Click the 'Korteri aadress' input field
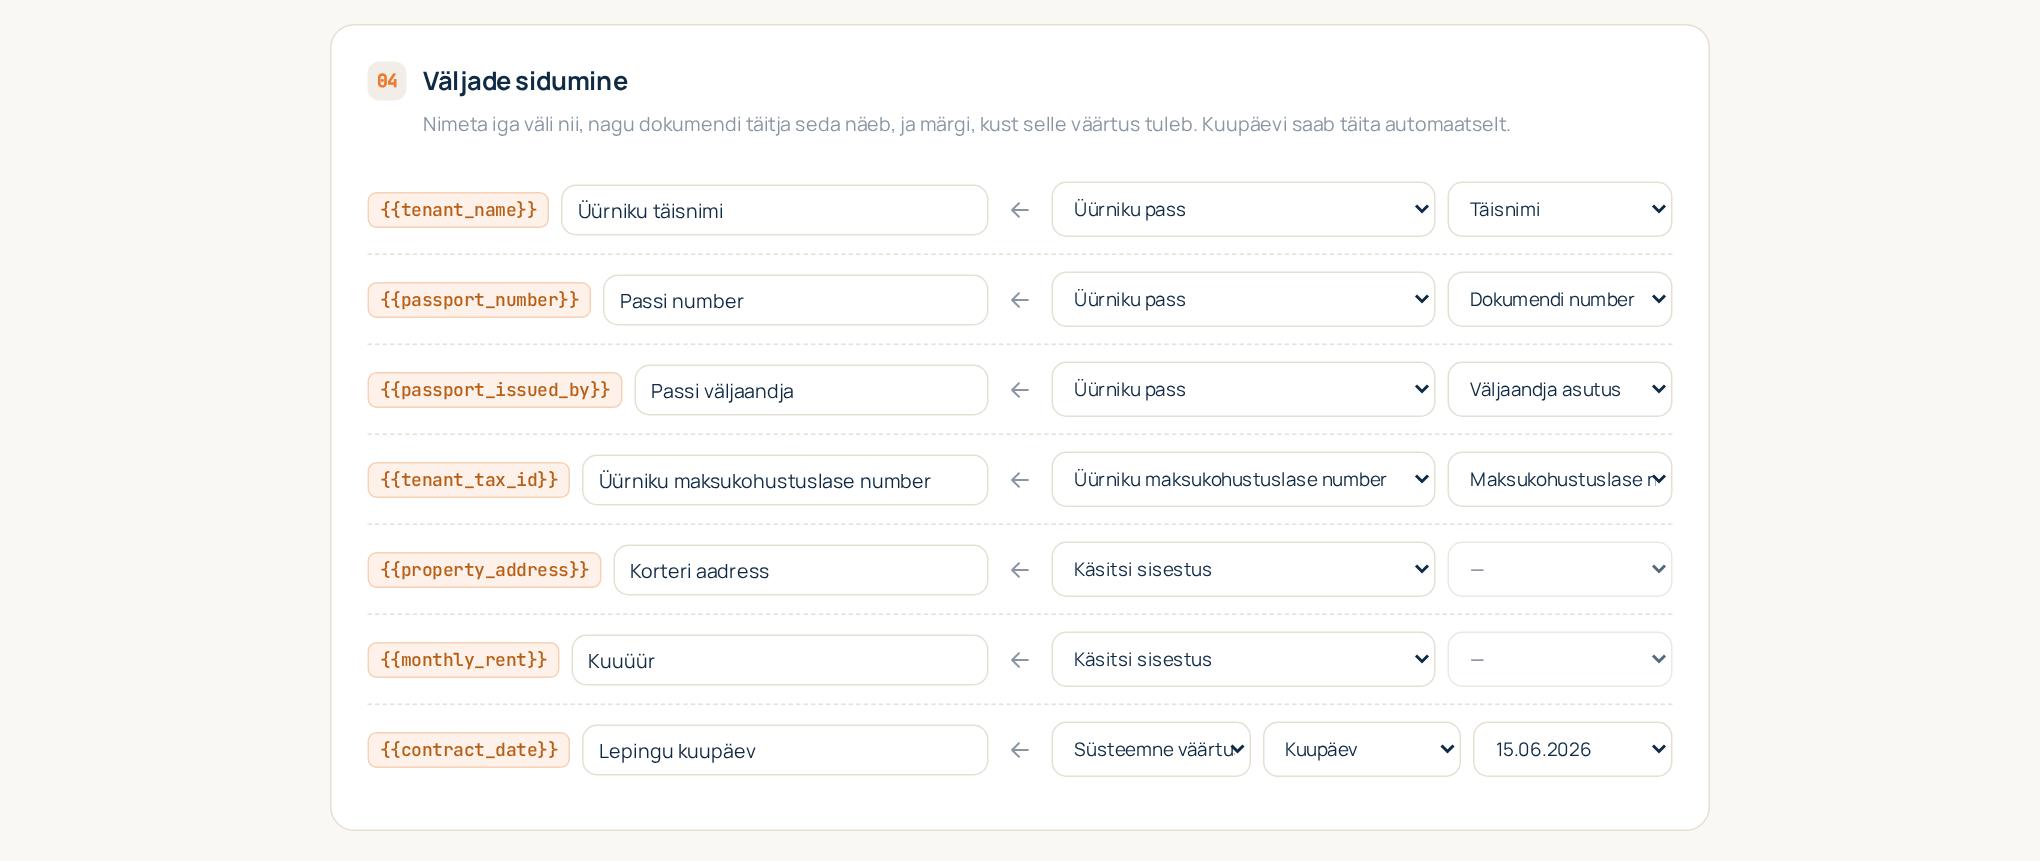This screenshot has height=861, width=2040. [801, 570]
